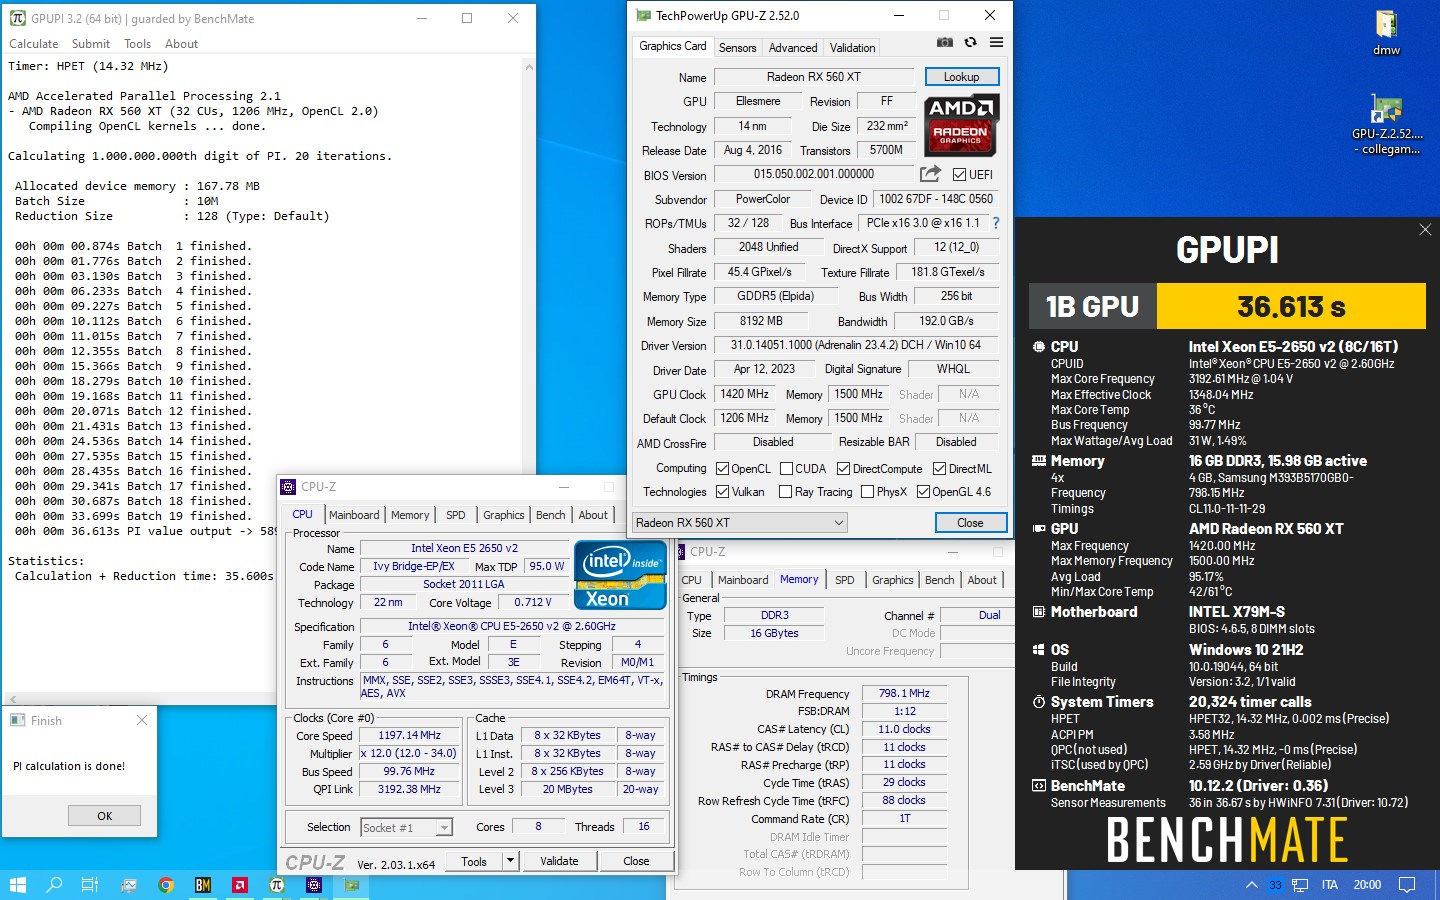Select the GPU-Z.2.52 desktop shortcut icon
Screen dimensions: 1440x900
(1386, 124)
